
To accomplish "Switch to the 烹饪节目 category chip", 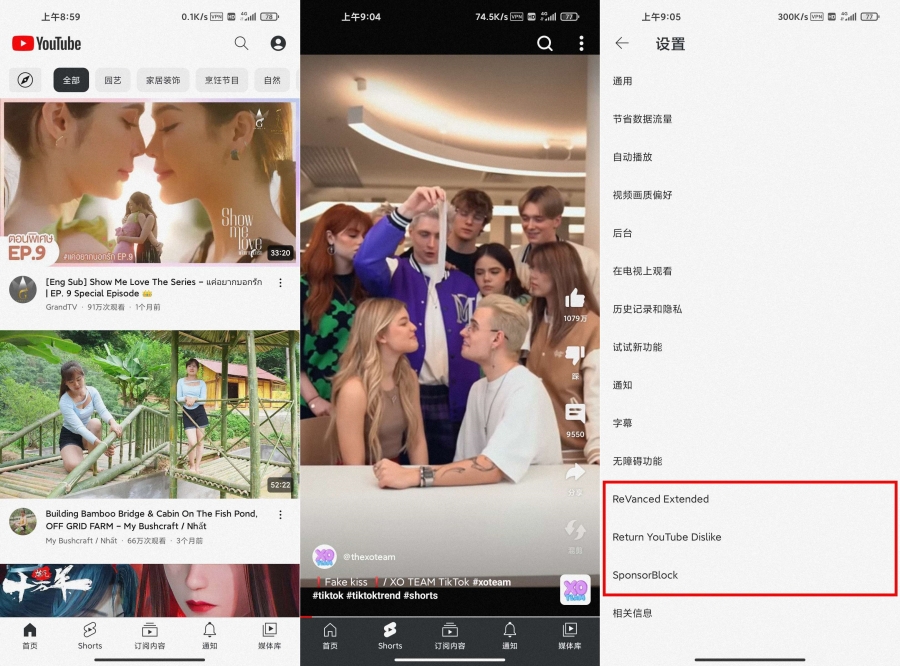I will [x=222, y=80].
